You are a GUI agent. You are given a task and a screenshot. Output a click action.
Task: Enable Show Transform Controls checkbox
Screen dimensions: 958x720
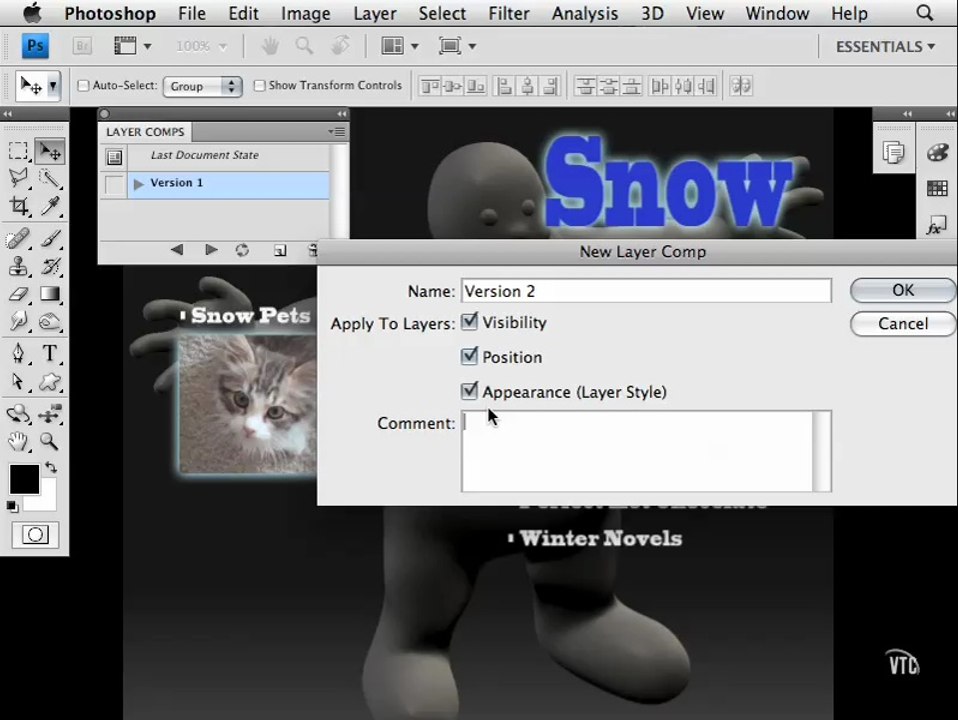(259, 86)
